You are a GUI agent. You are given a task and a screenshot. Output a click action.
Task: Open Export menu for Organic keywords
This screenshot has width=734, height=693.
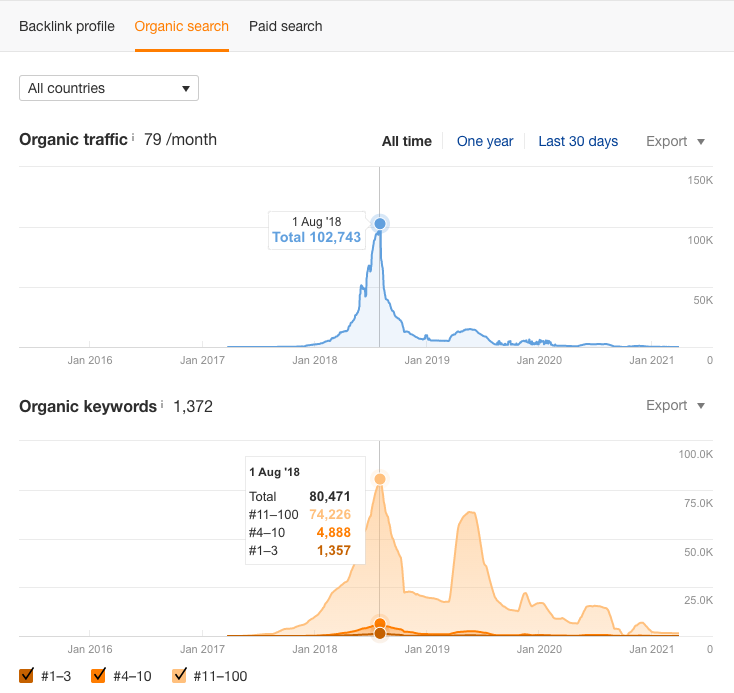click(675, 405)
